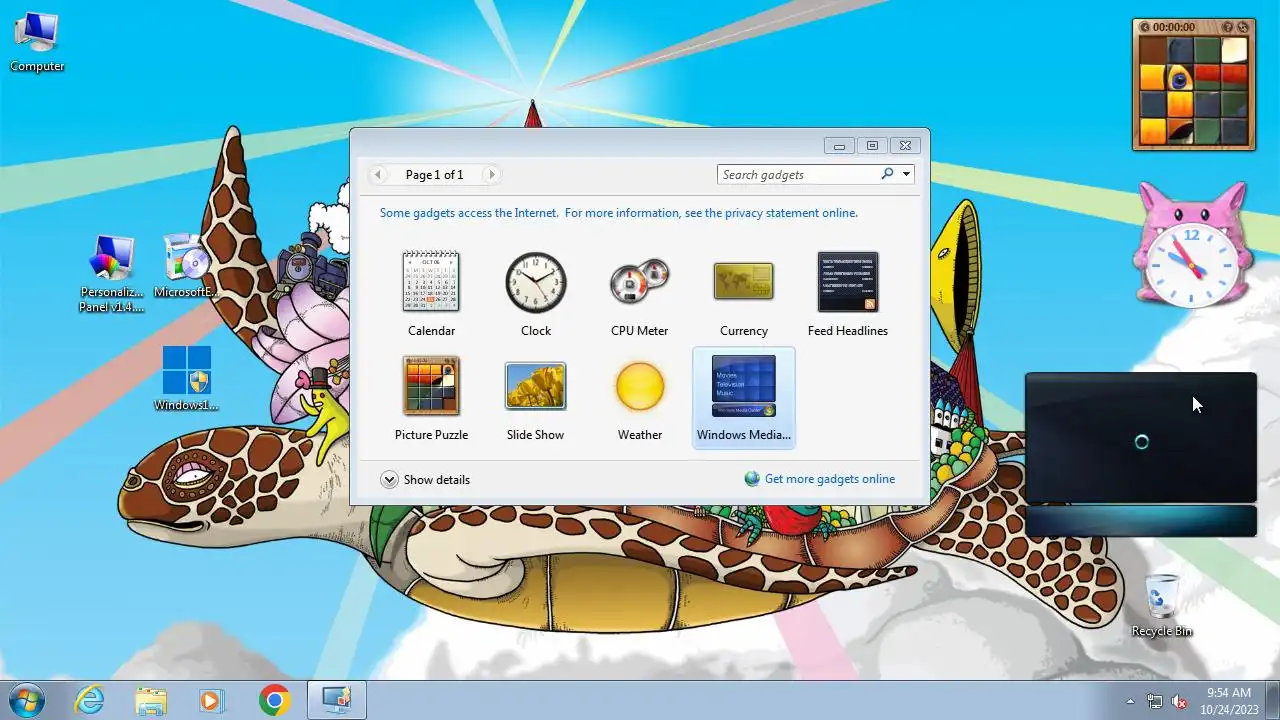The height and width of the screenshot is (720, 1280).
Task: Select the Currency gadget
Action: tap(743, 294)
